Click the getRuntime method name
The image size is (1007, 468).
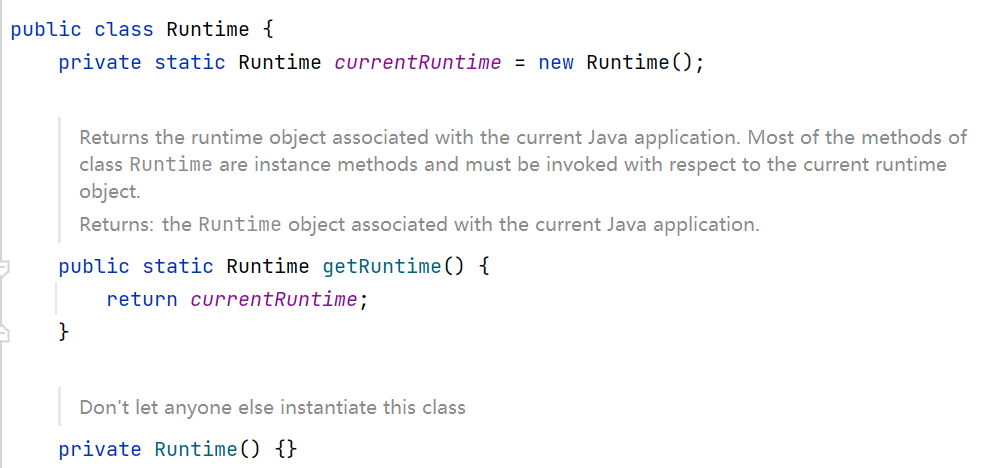pyautogui.click(x=383, y=266)
